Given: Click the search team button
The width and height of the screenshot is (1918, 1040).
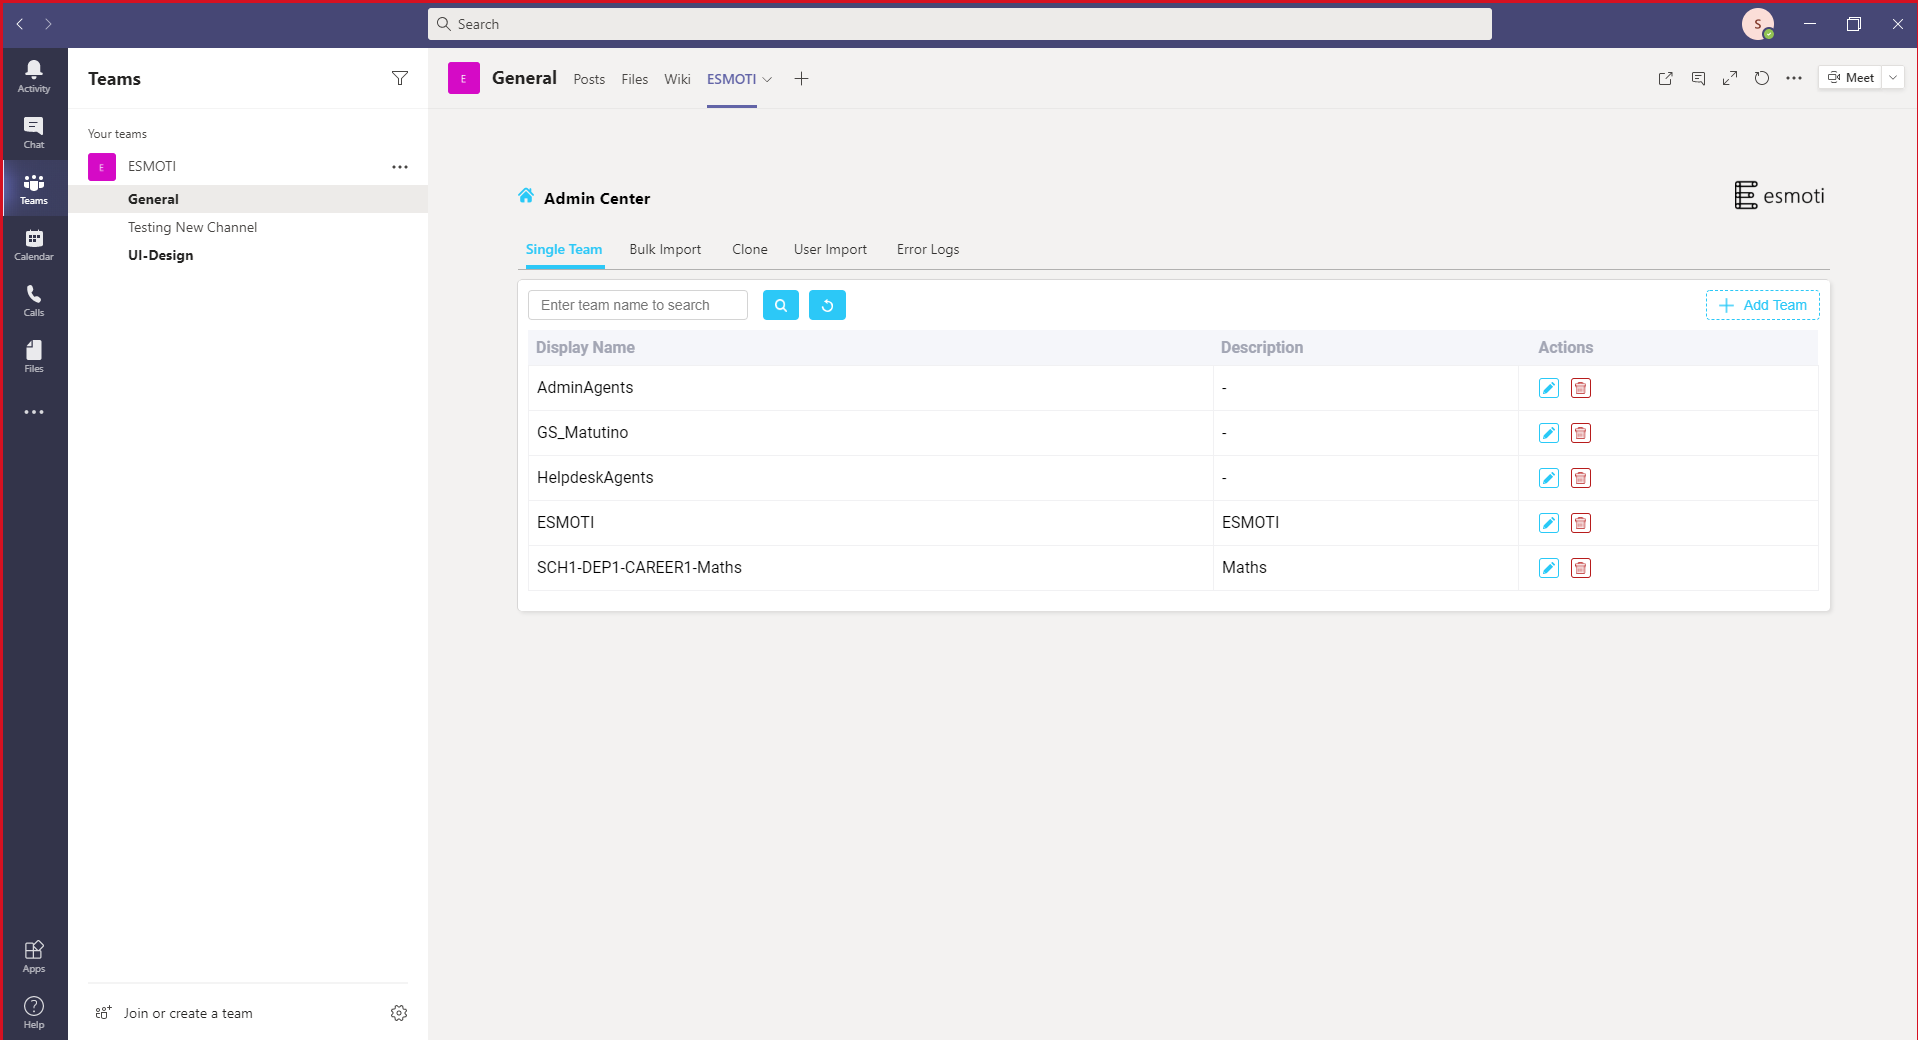Looking at the screenshot, I should (781, 305).
